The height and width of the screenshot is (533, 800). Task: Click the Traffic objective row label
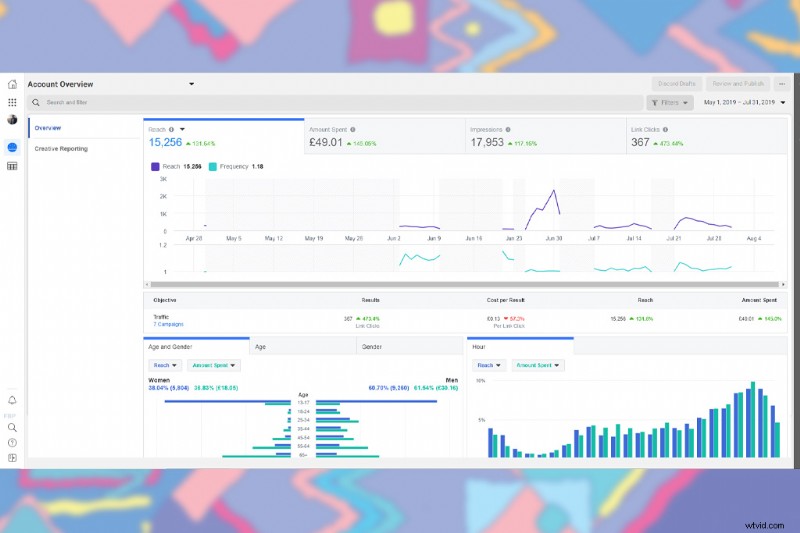click(161, 317)
